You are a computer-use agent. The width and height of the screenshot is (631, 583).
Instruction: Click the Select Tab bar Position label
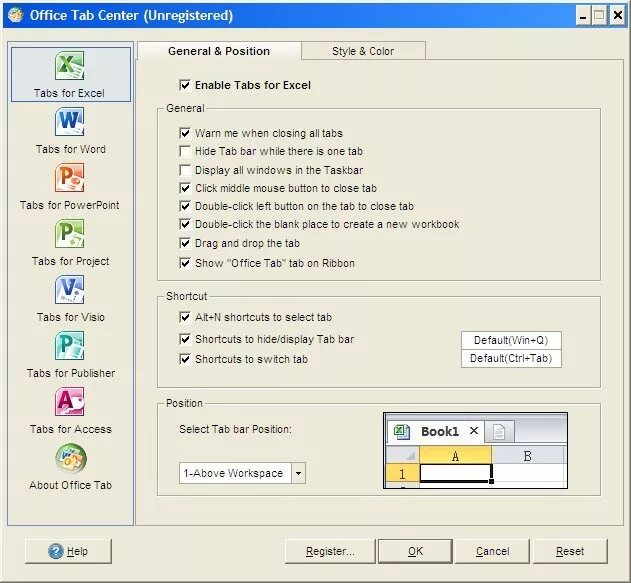235,429
